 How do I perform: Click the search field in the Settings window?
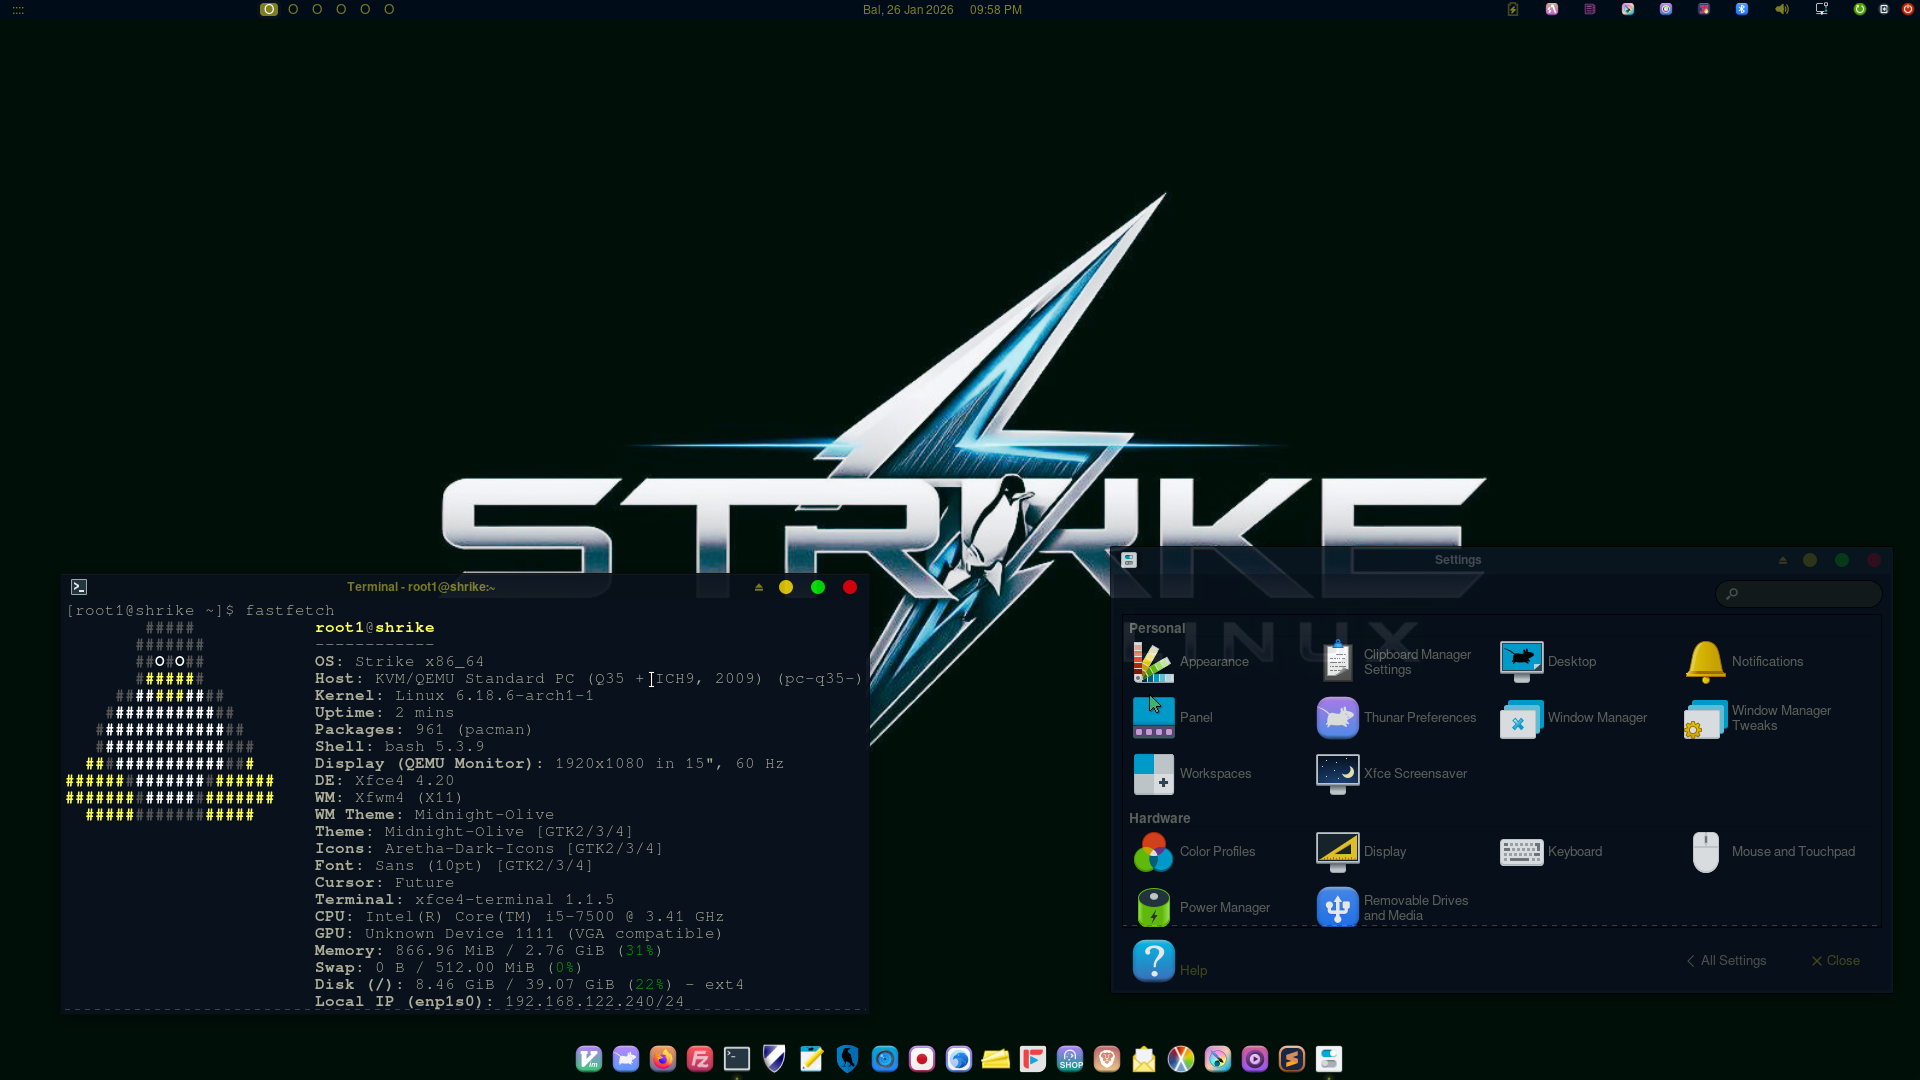click(1797, 593)
